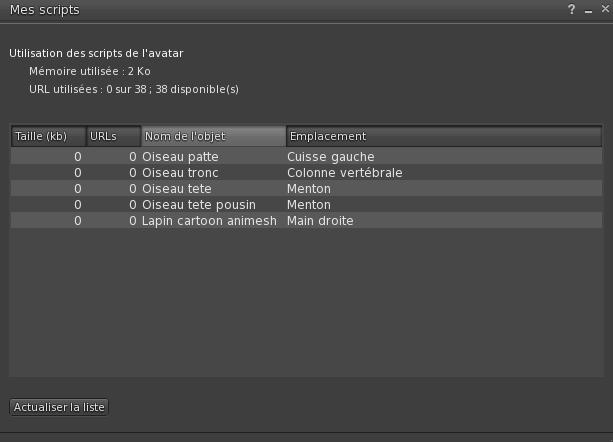
Task: Click Menton cell in Oiseau tete pousin row
Action: click(x=308, y=205)
